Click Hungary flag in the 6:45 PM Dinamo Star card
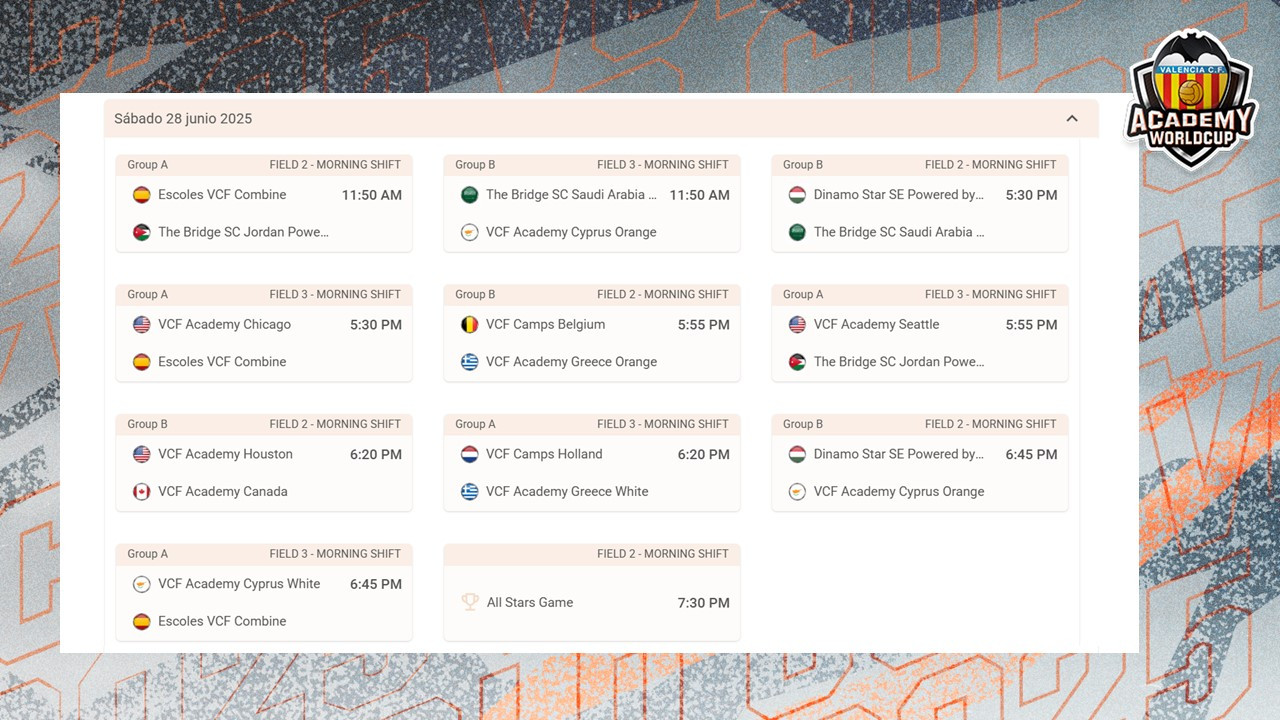 pyautogui.click(x=797, y=454)
